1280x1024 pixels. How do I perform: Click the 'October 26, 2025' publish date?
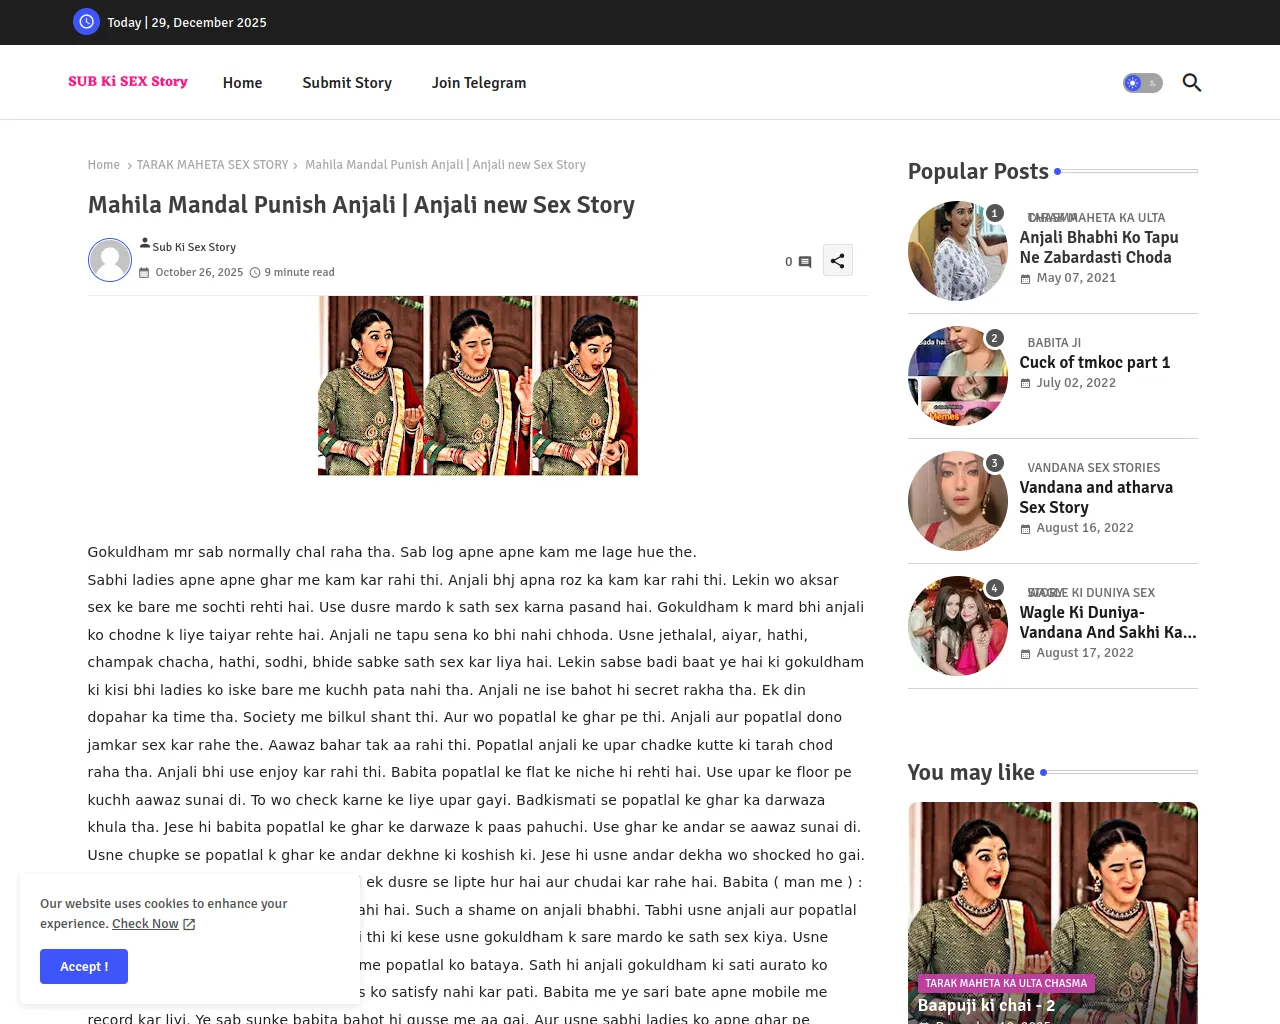tap(199, 273)
